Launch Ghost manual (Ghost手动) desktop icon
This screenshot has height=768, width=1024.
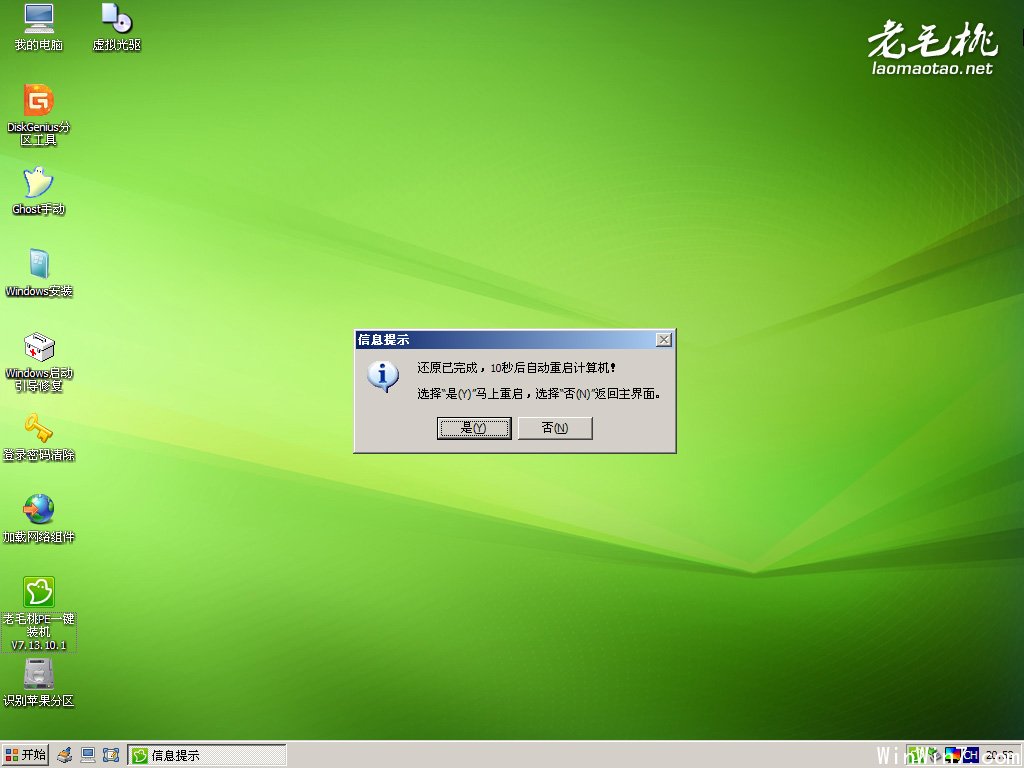39,183
